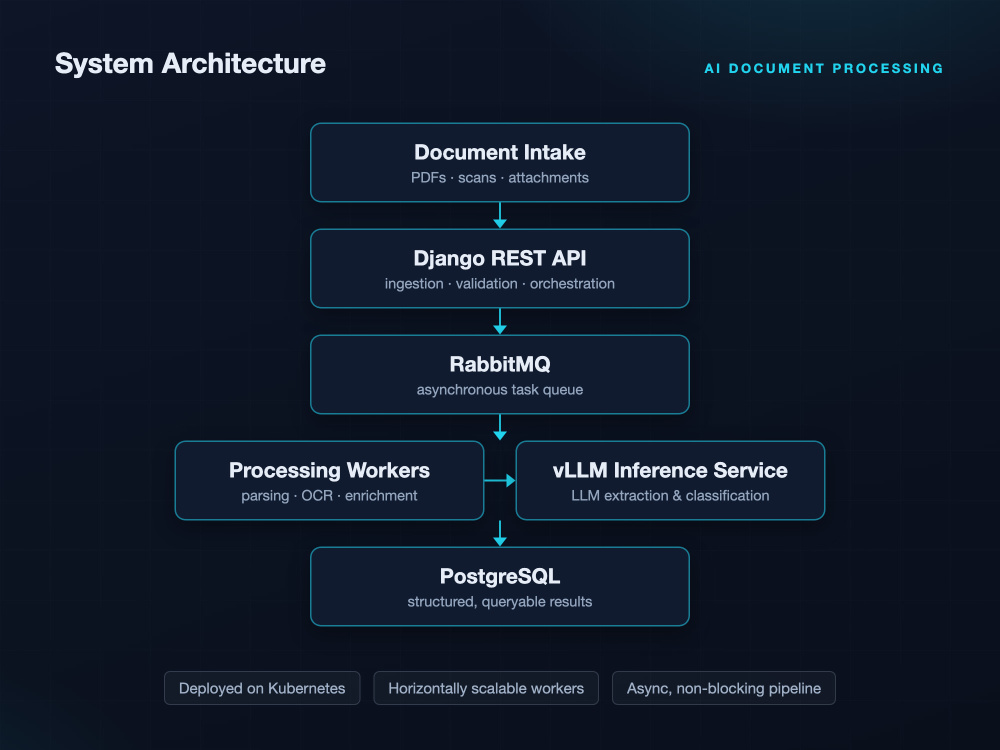The width and height of the screenshot is (1000, 750).
Task: Select the 'Async, non-blocking pipeline' tag
Action: coord(724,688)
